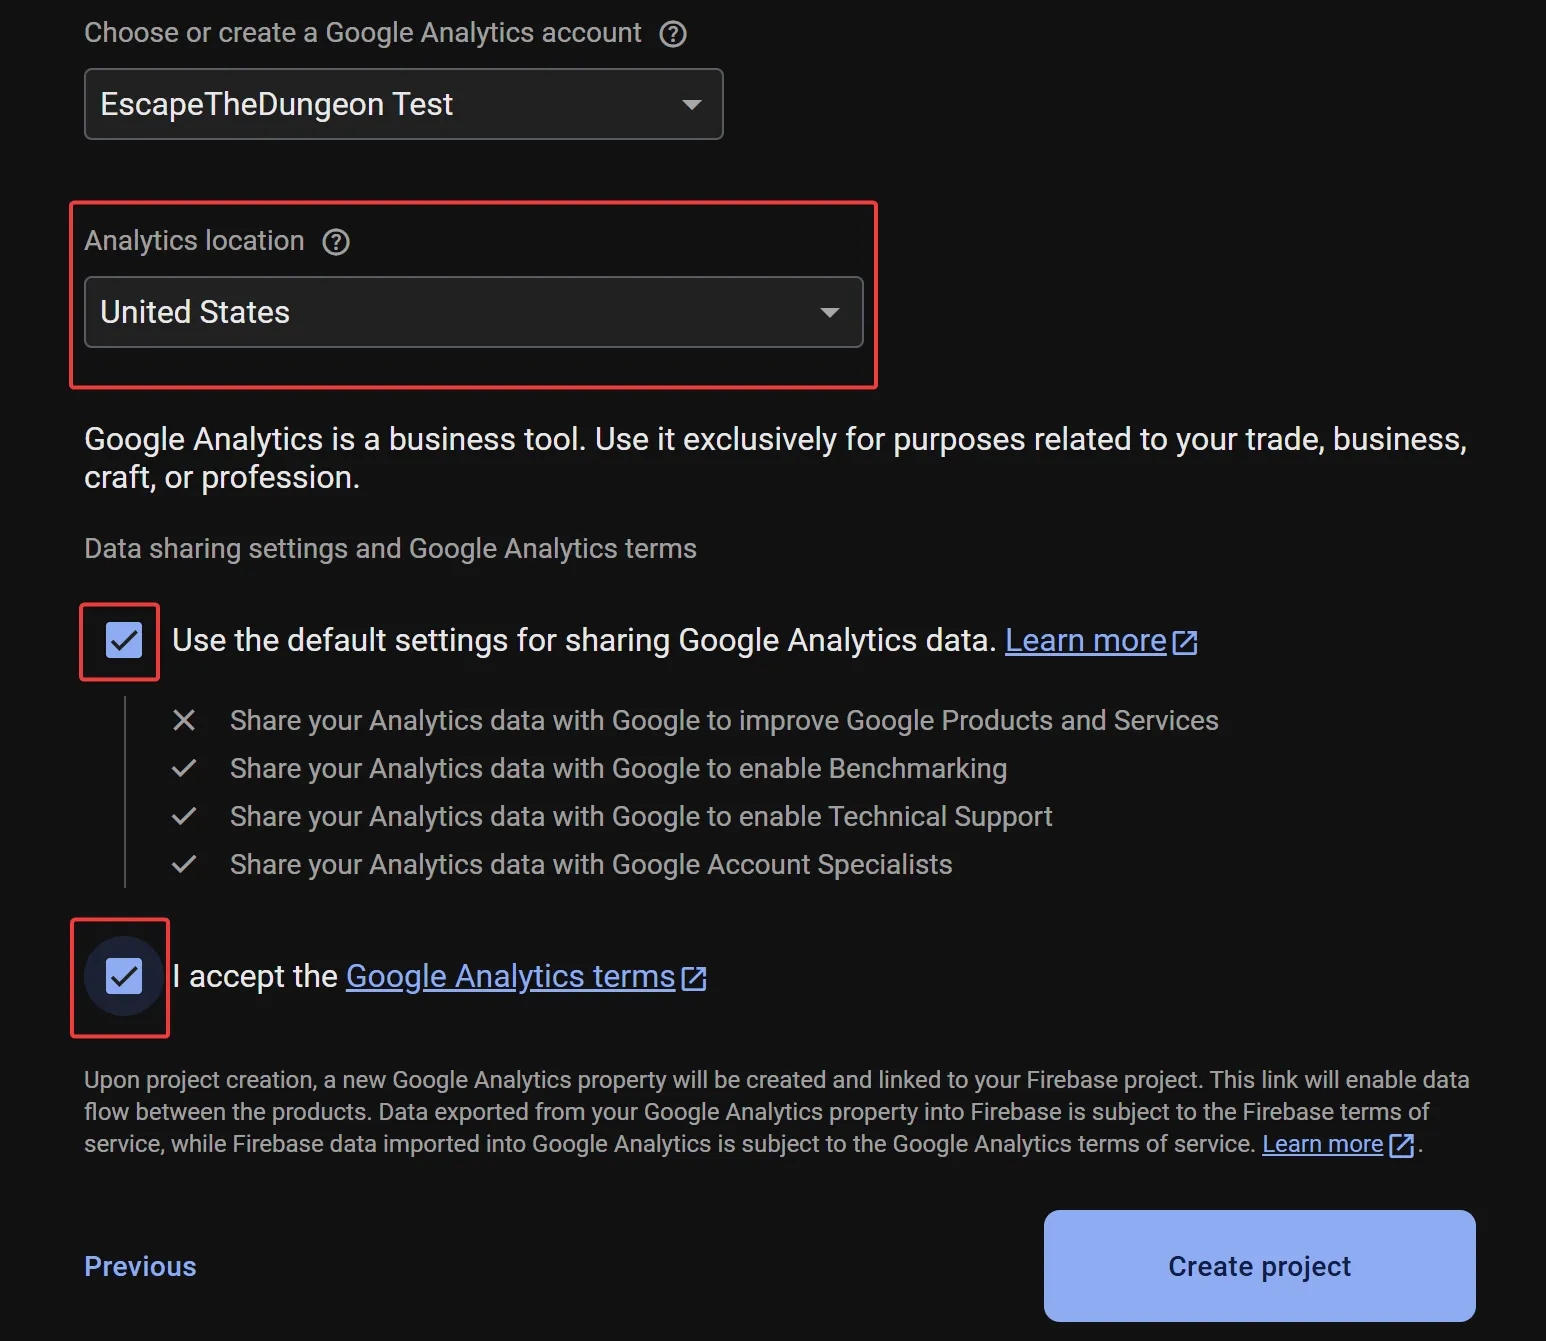Click 'Share your Analytics data to enable Technical Support' text
Viewport: 1546px width, 1341px height.
click(x=641, y=816)
